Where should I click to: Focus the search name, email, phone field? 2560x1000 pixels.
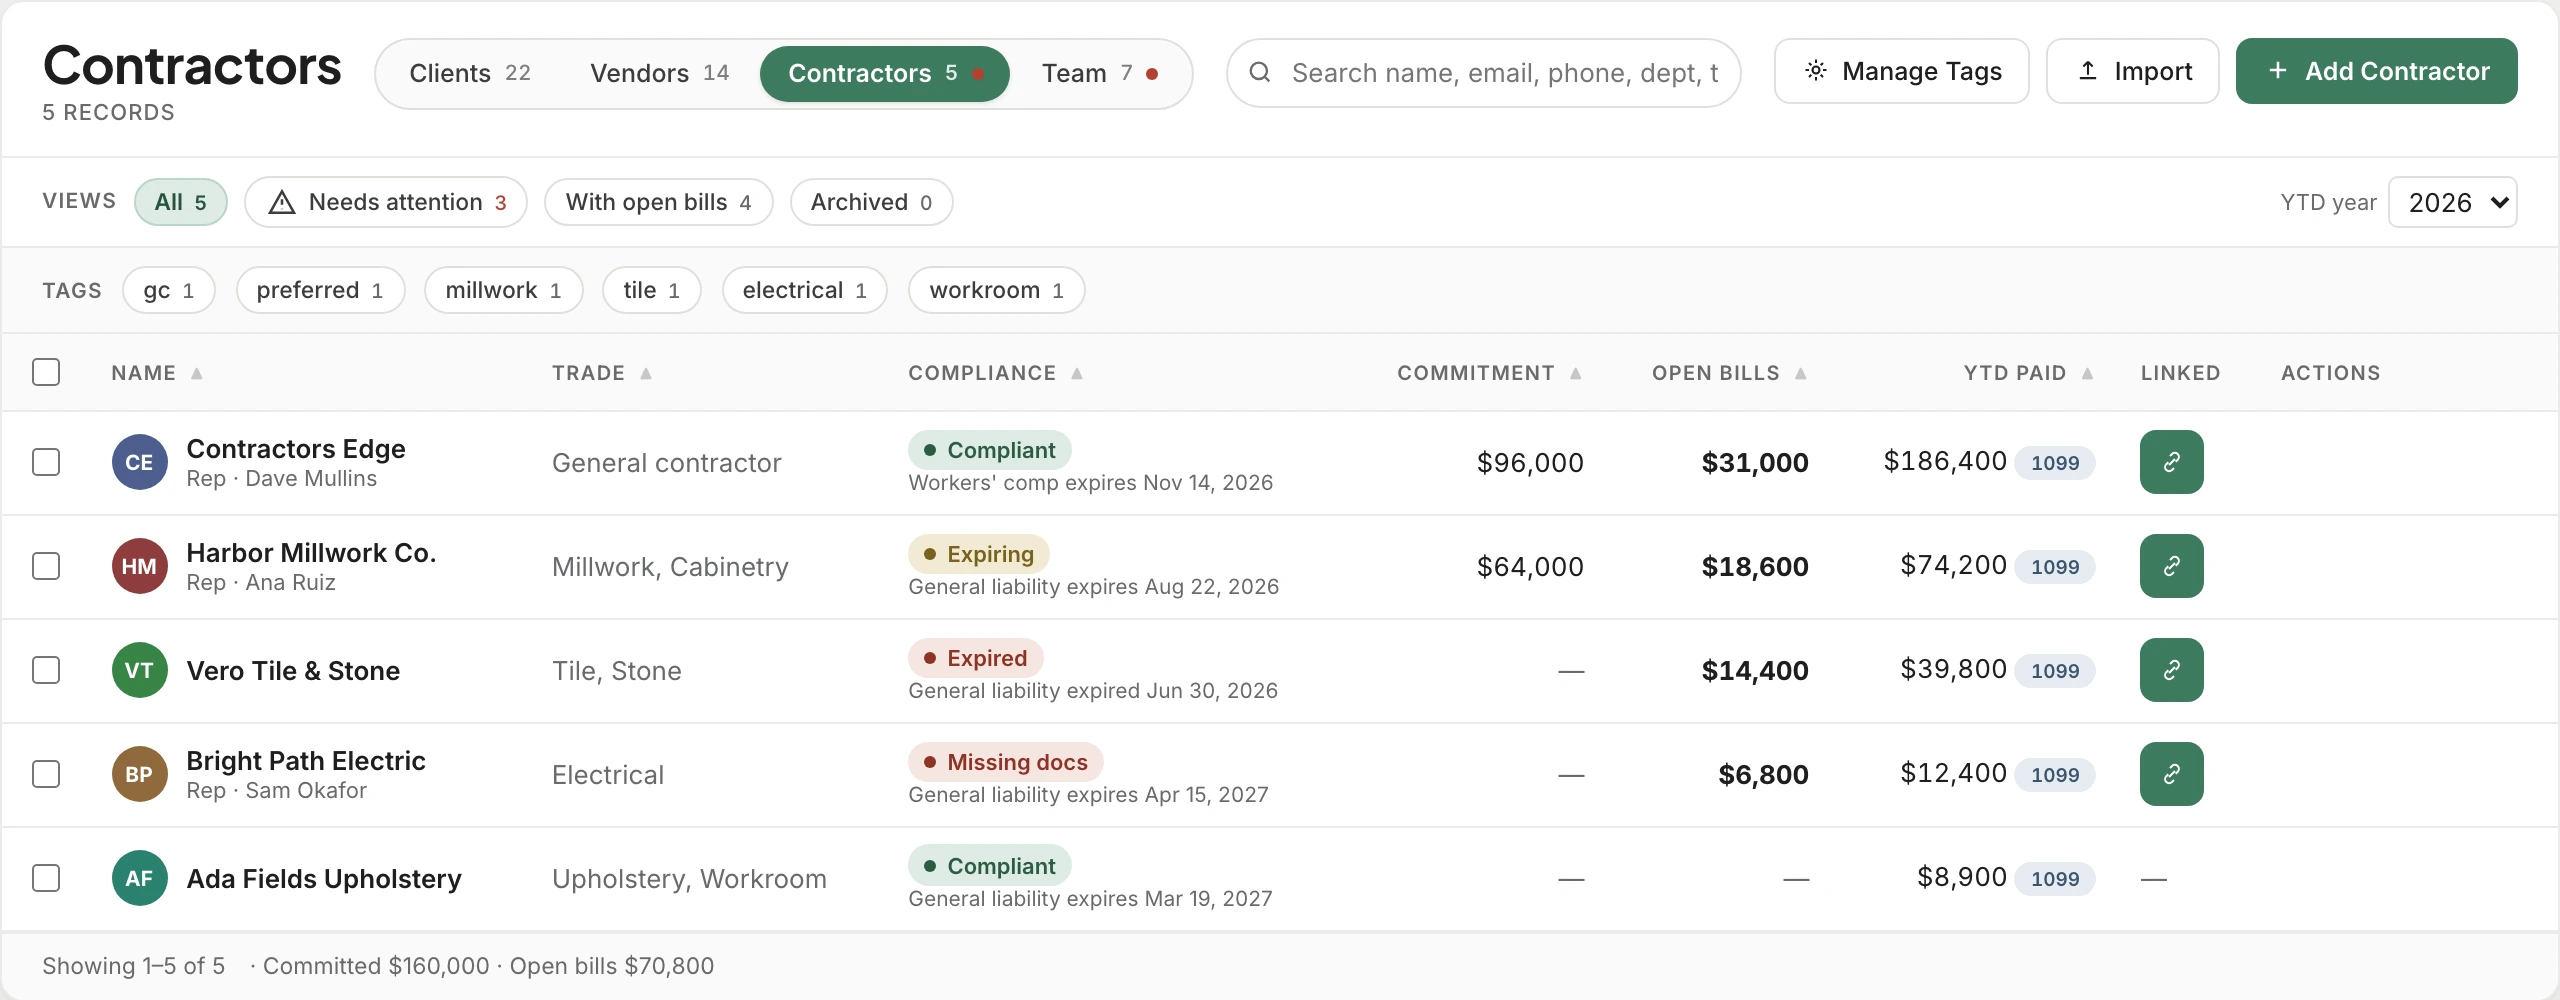[x=1483, y=72]
